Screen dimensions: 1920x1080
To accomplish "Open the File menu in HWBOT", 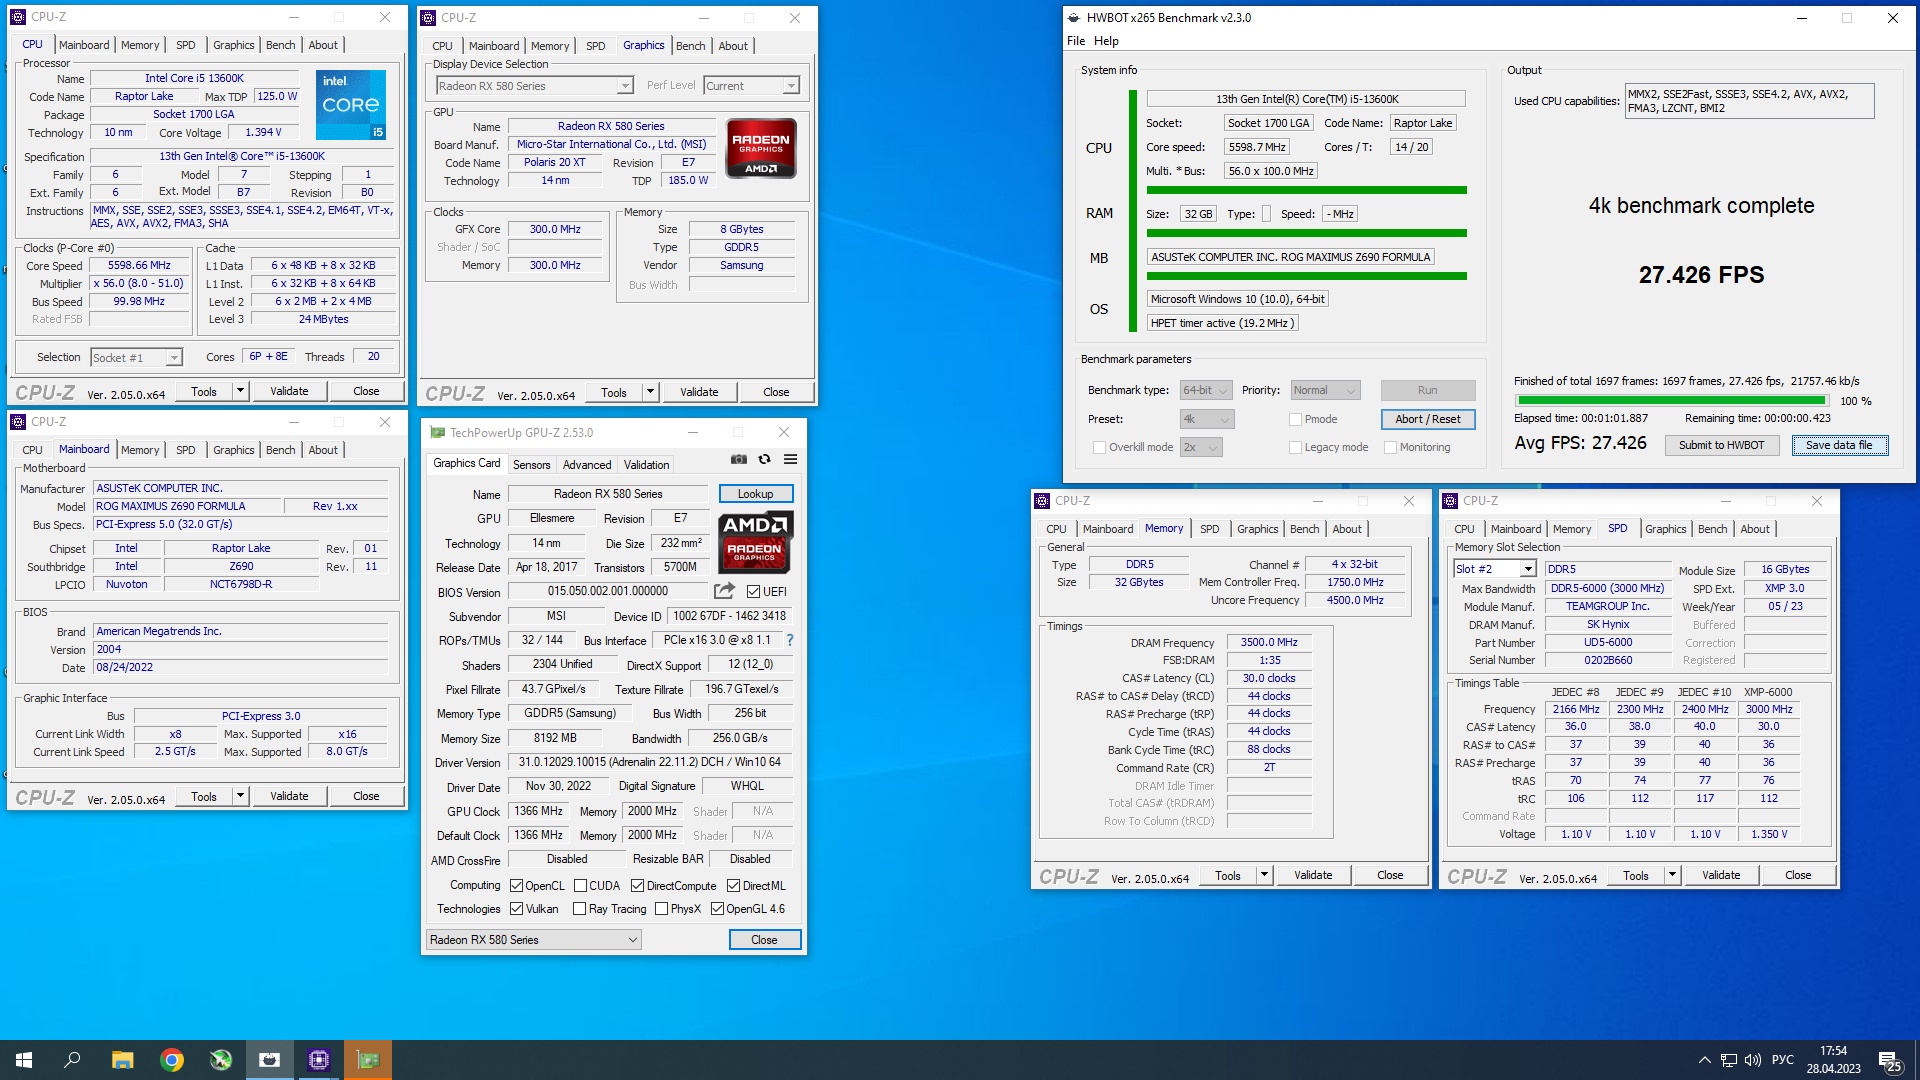I will 1076,41.
